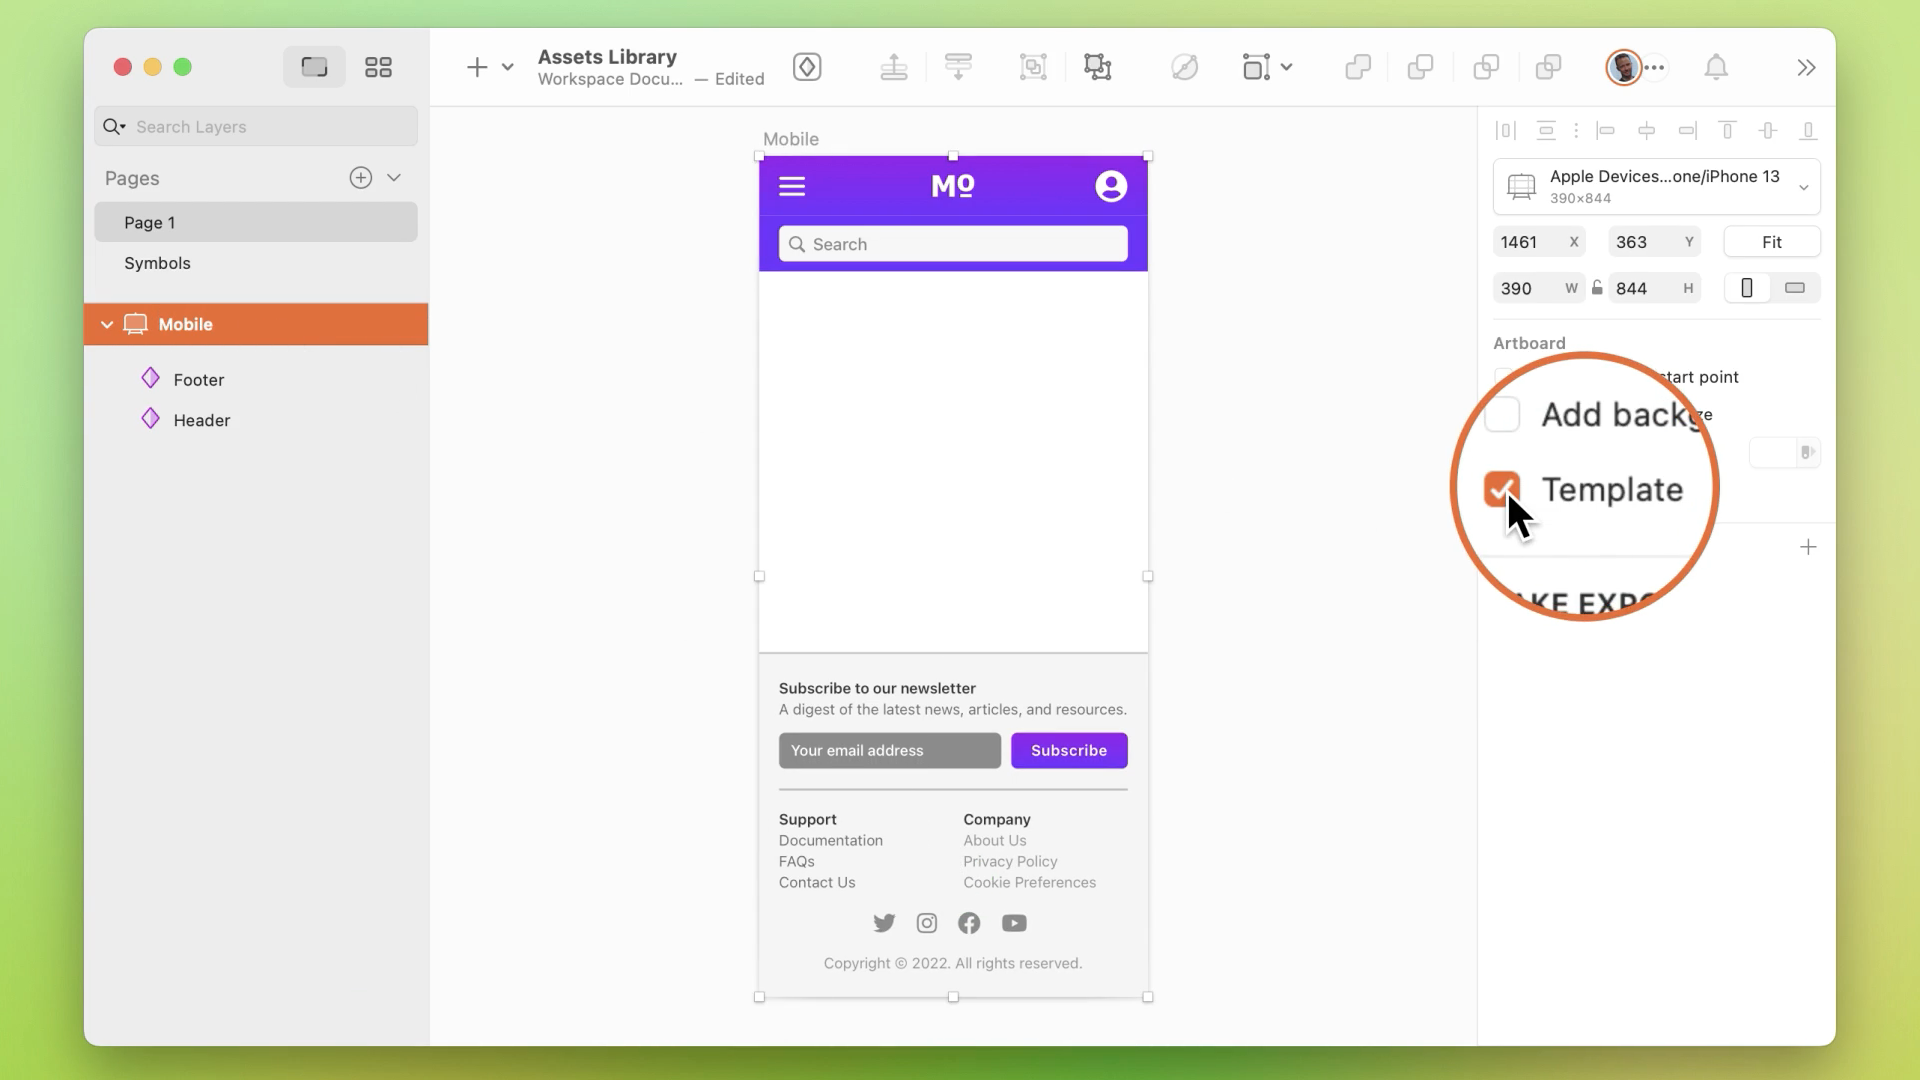
Task: Select the Footer layer in sidebar
Action: pyautogui.click(x=198, y=380)
